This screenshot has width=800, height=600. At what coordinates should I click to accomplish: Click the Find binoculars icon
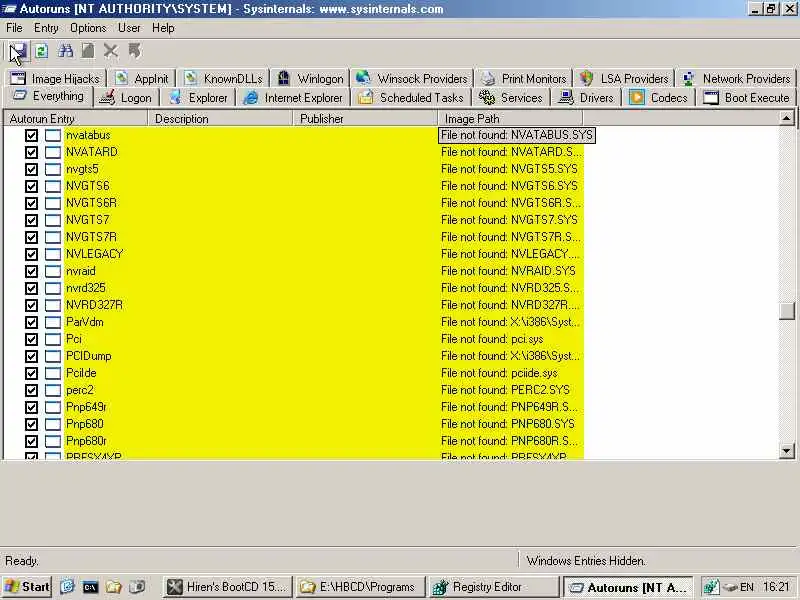[65, 51]
